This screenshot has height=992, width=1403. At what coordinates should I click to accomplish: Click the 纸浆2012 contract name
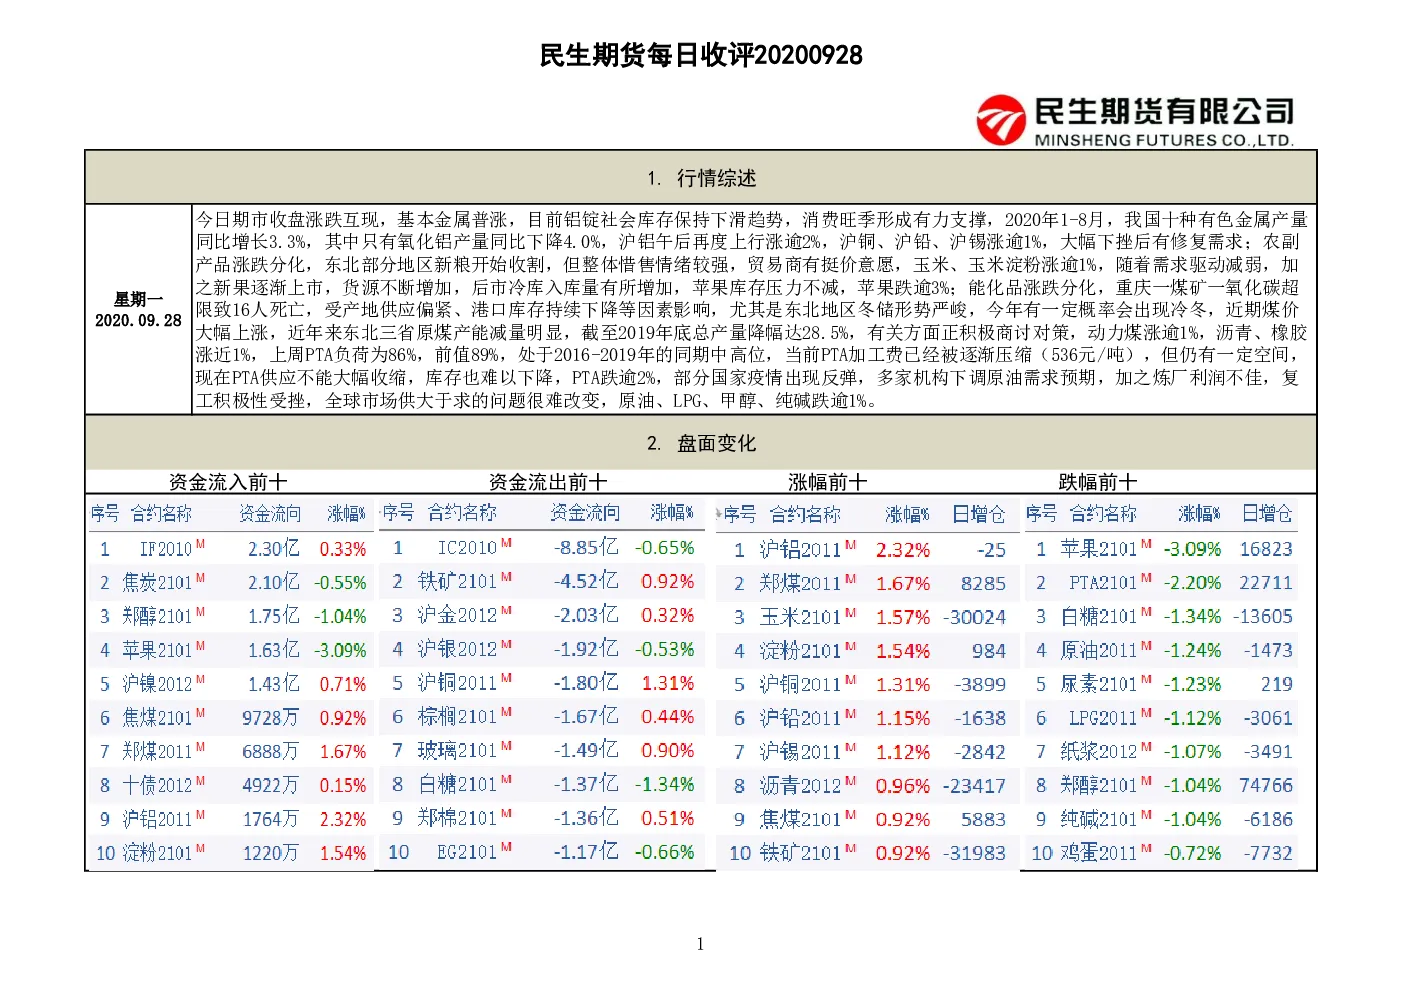tap(1099, 751)
